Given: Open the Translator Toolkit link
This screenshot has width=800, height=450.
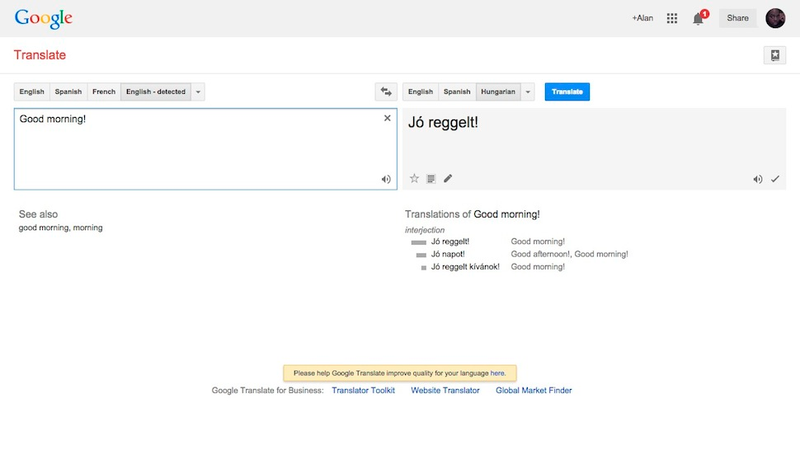Looking at the screenshot, I should point(363,390).
